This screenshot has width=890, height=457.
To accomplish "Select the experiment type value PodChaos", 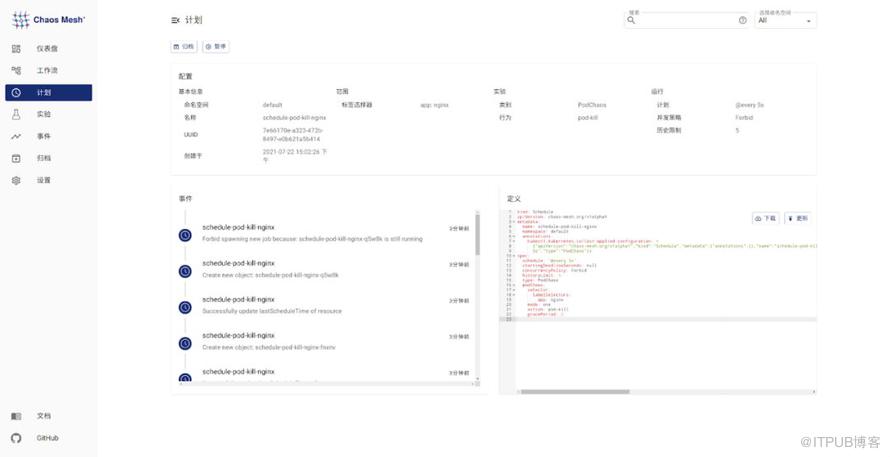I will coord(592,105).
